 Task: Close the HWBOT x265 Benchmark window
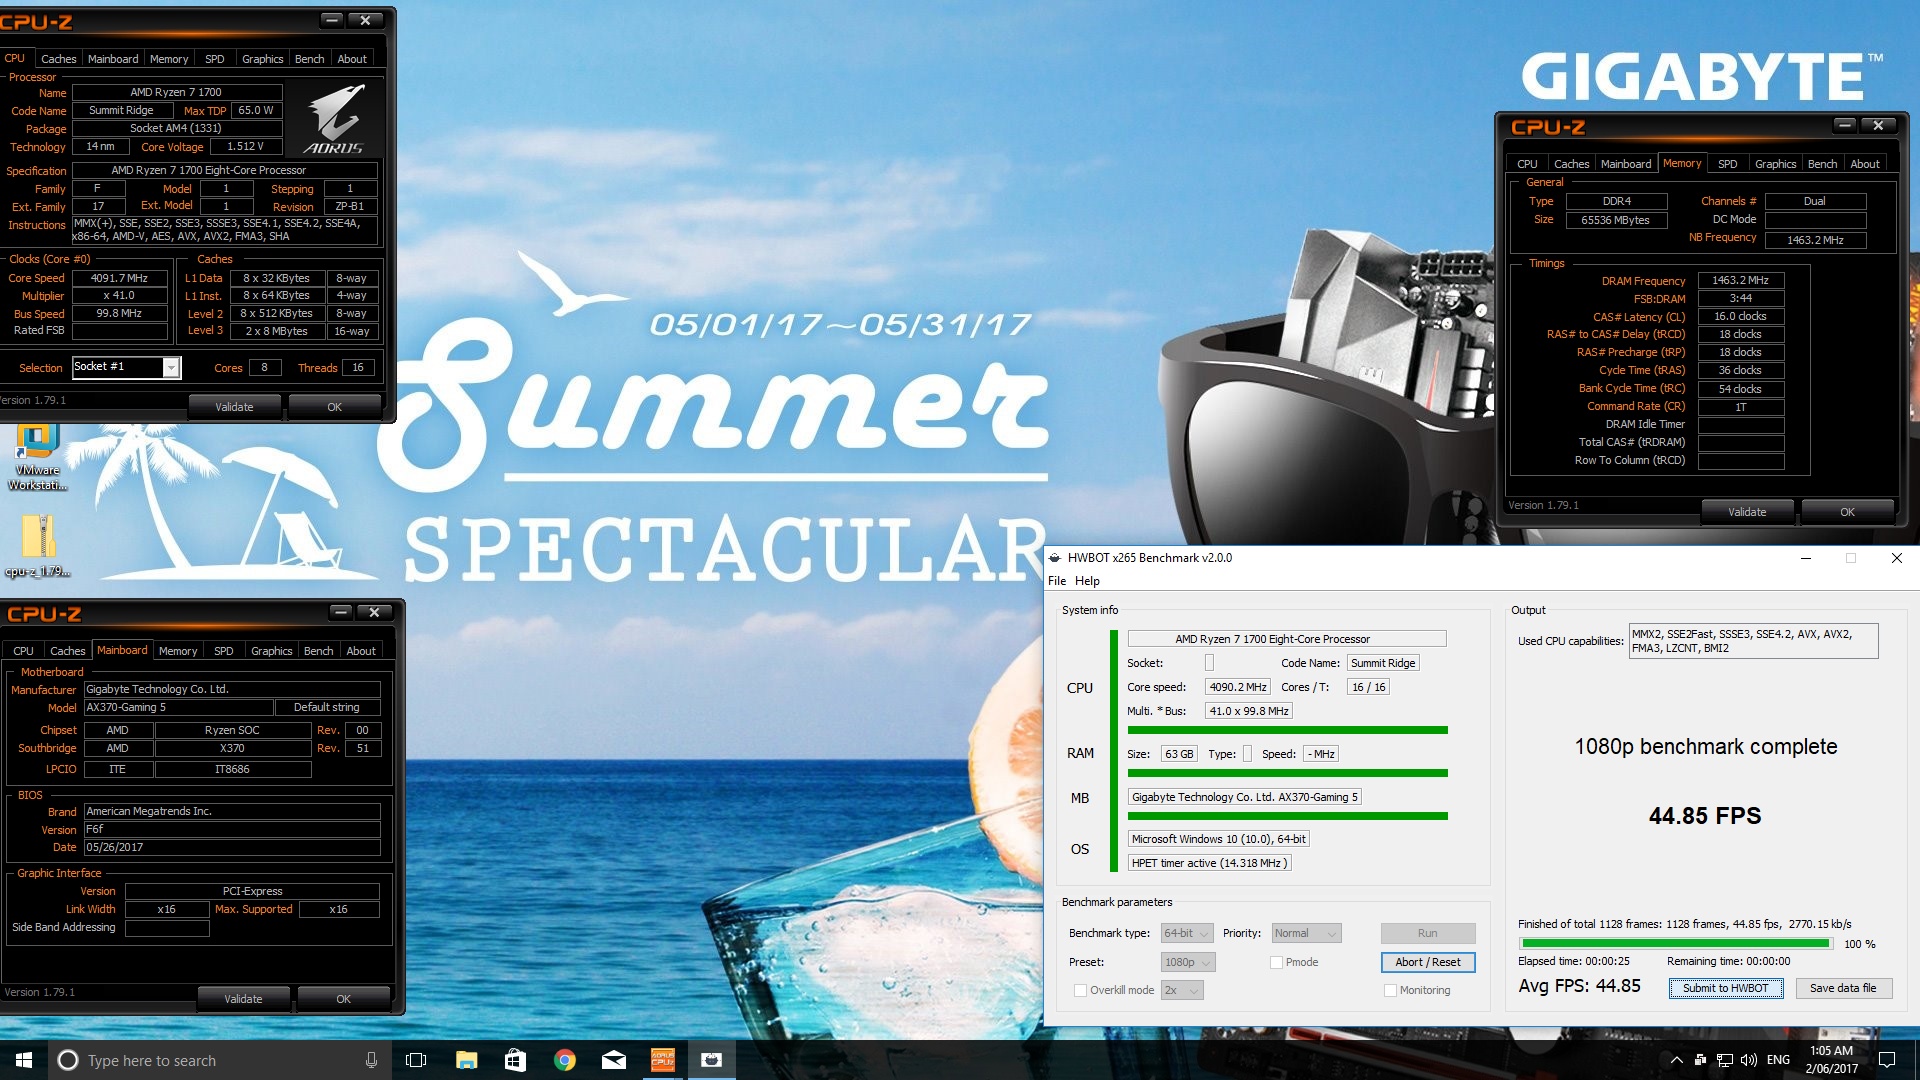coord(1896,558)
